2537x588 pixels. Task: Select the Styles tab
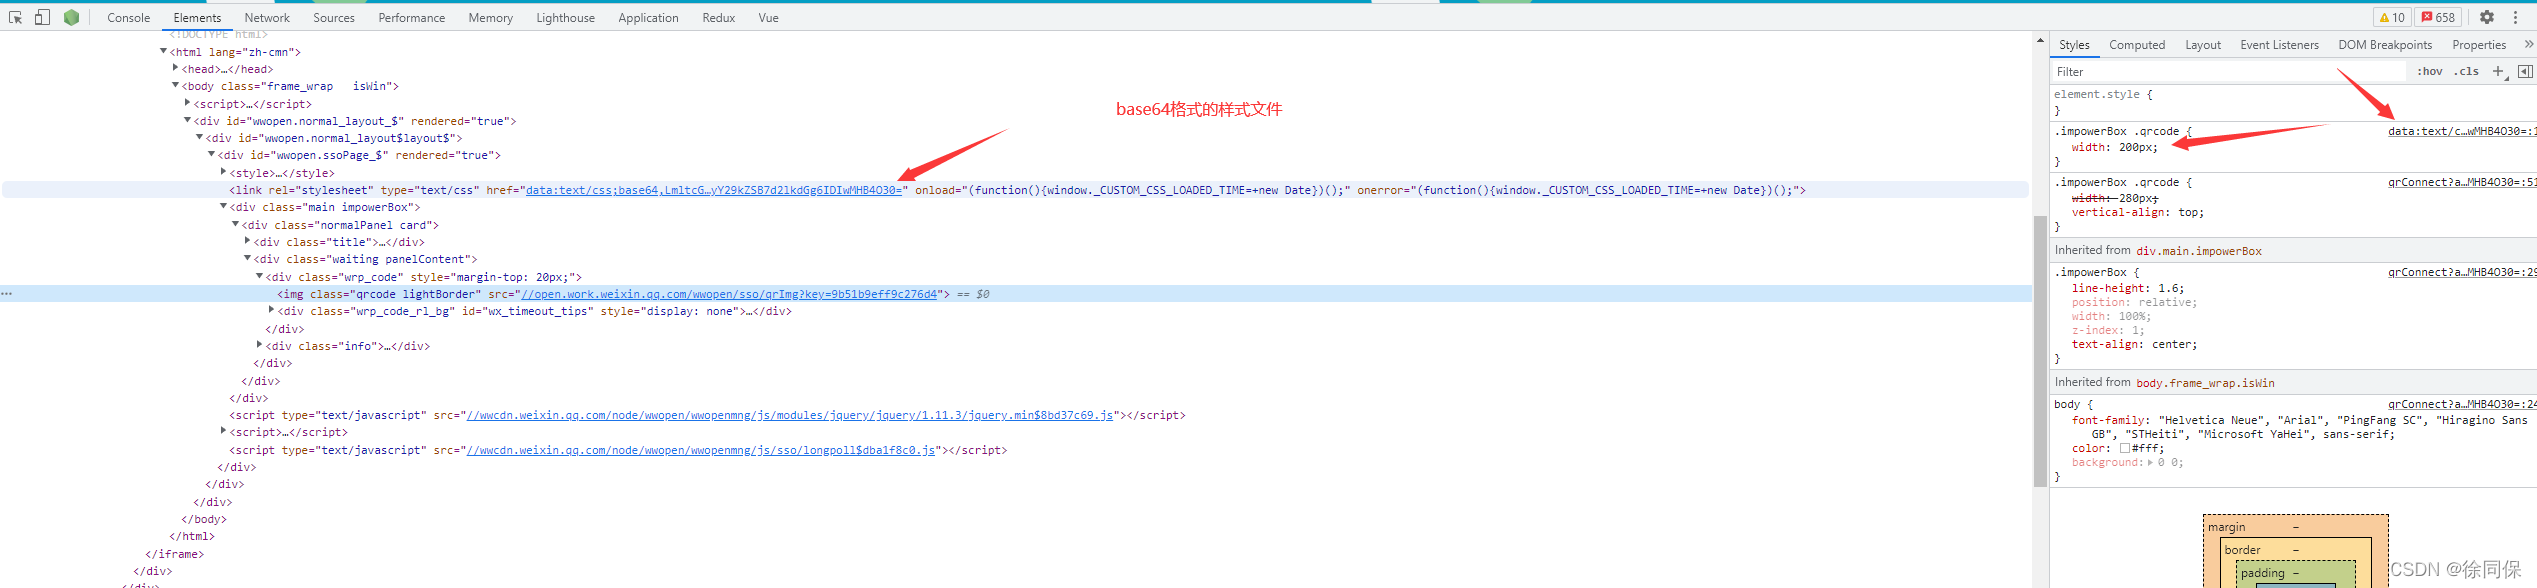2073,45
